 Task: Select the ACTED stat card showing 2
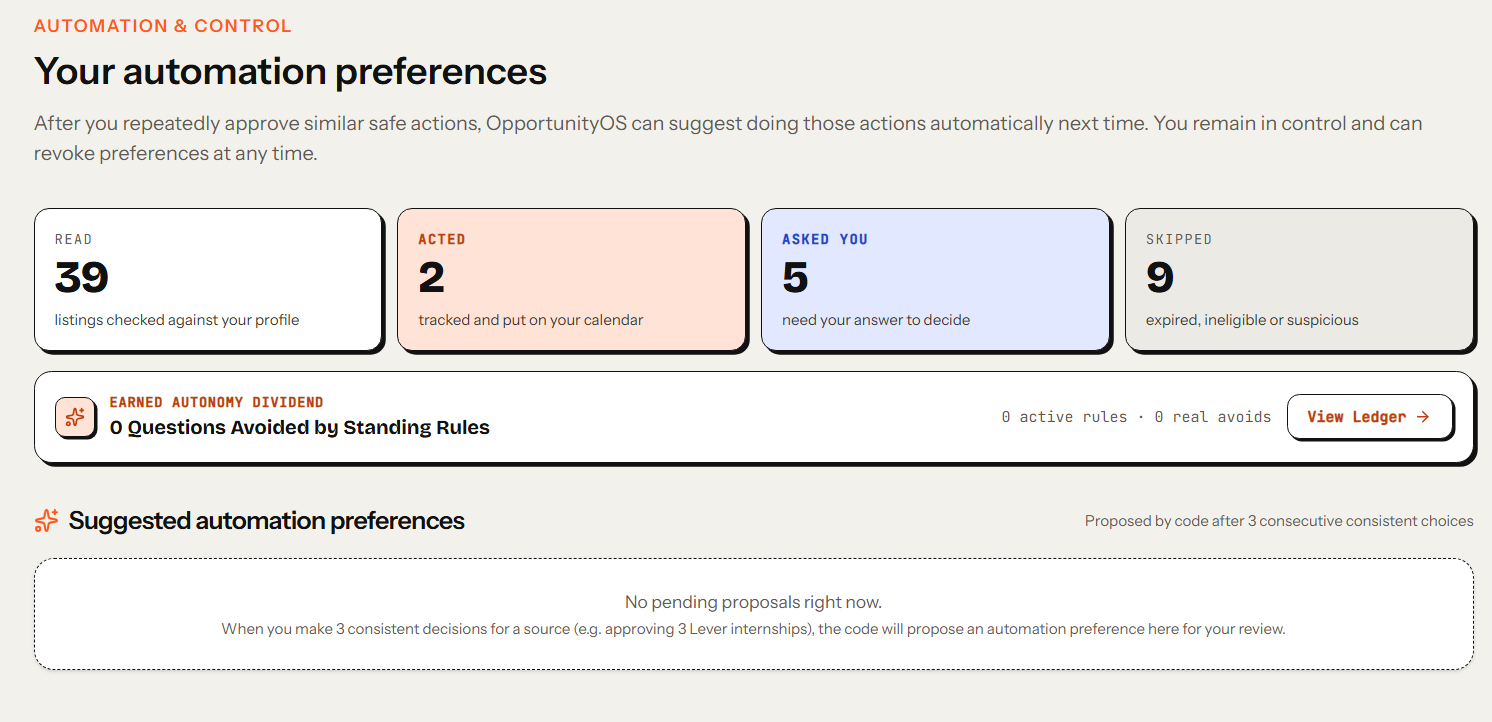(572, 280)
